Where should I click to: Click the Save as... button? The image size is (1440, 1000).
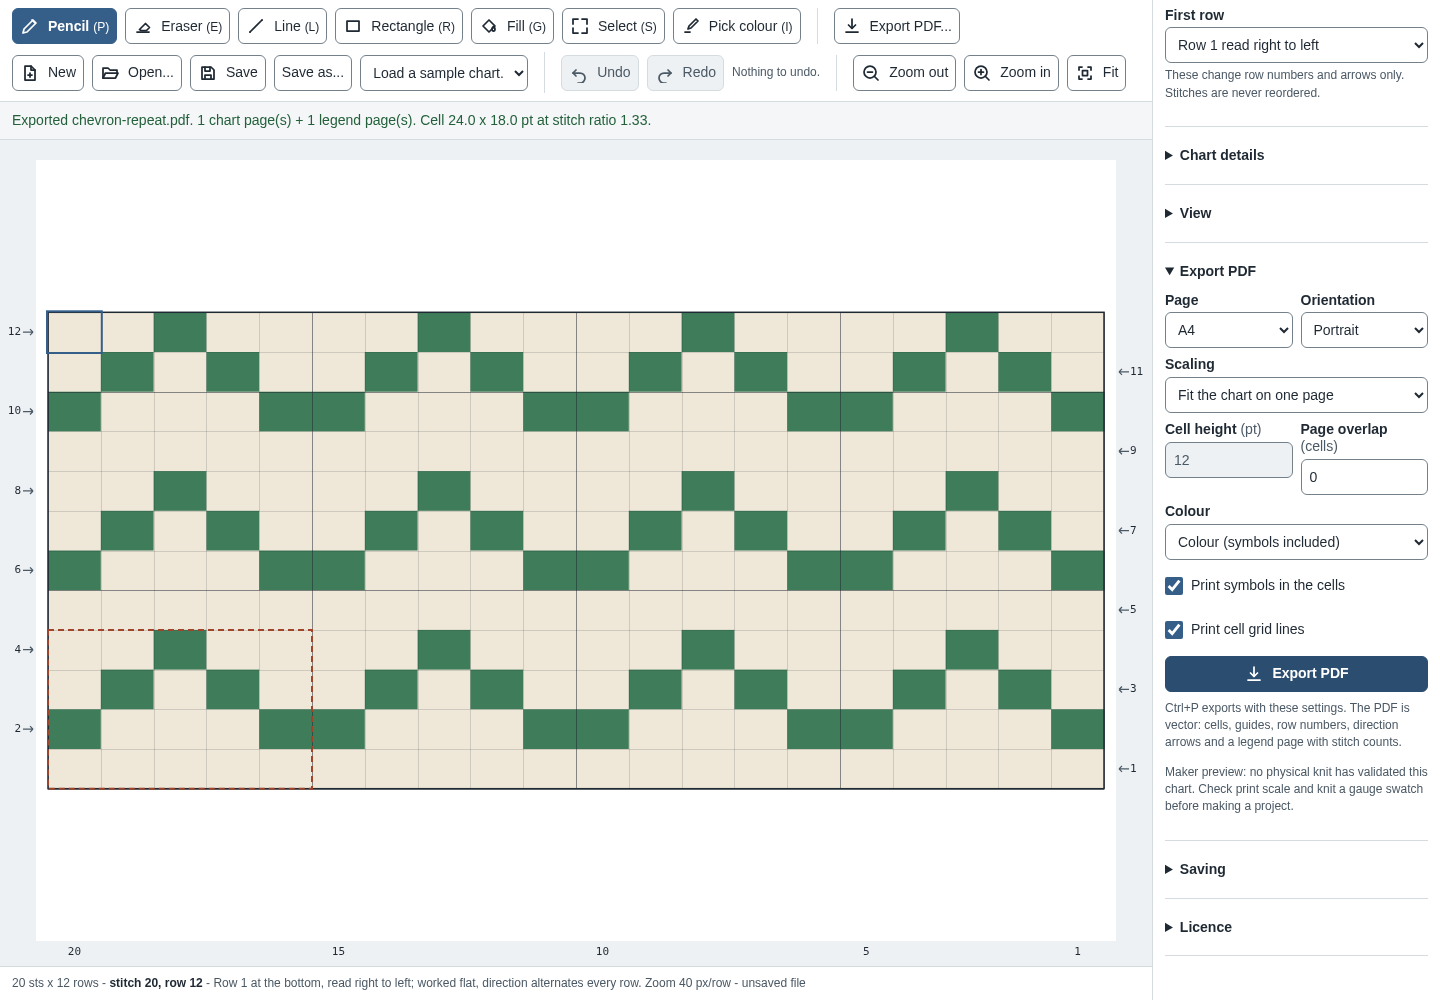(x=313, y=73)
